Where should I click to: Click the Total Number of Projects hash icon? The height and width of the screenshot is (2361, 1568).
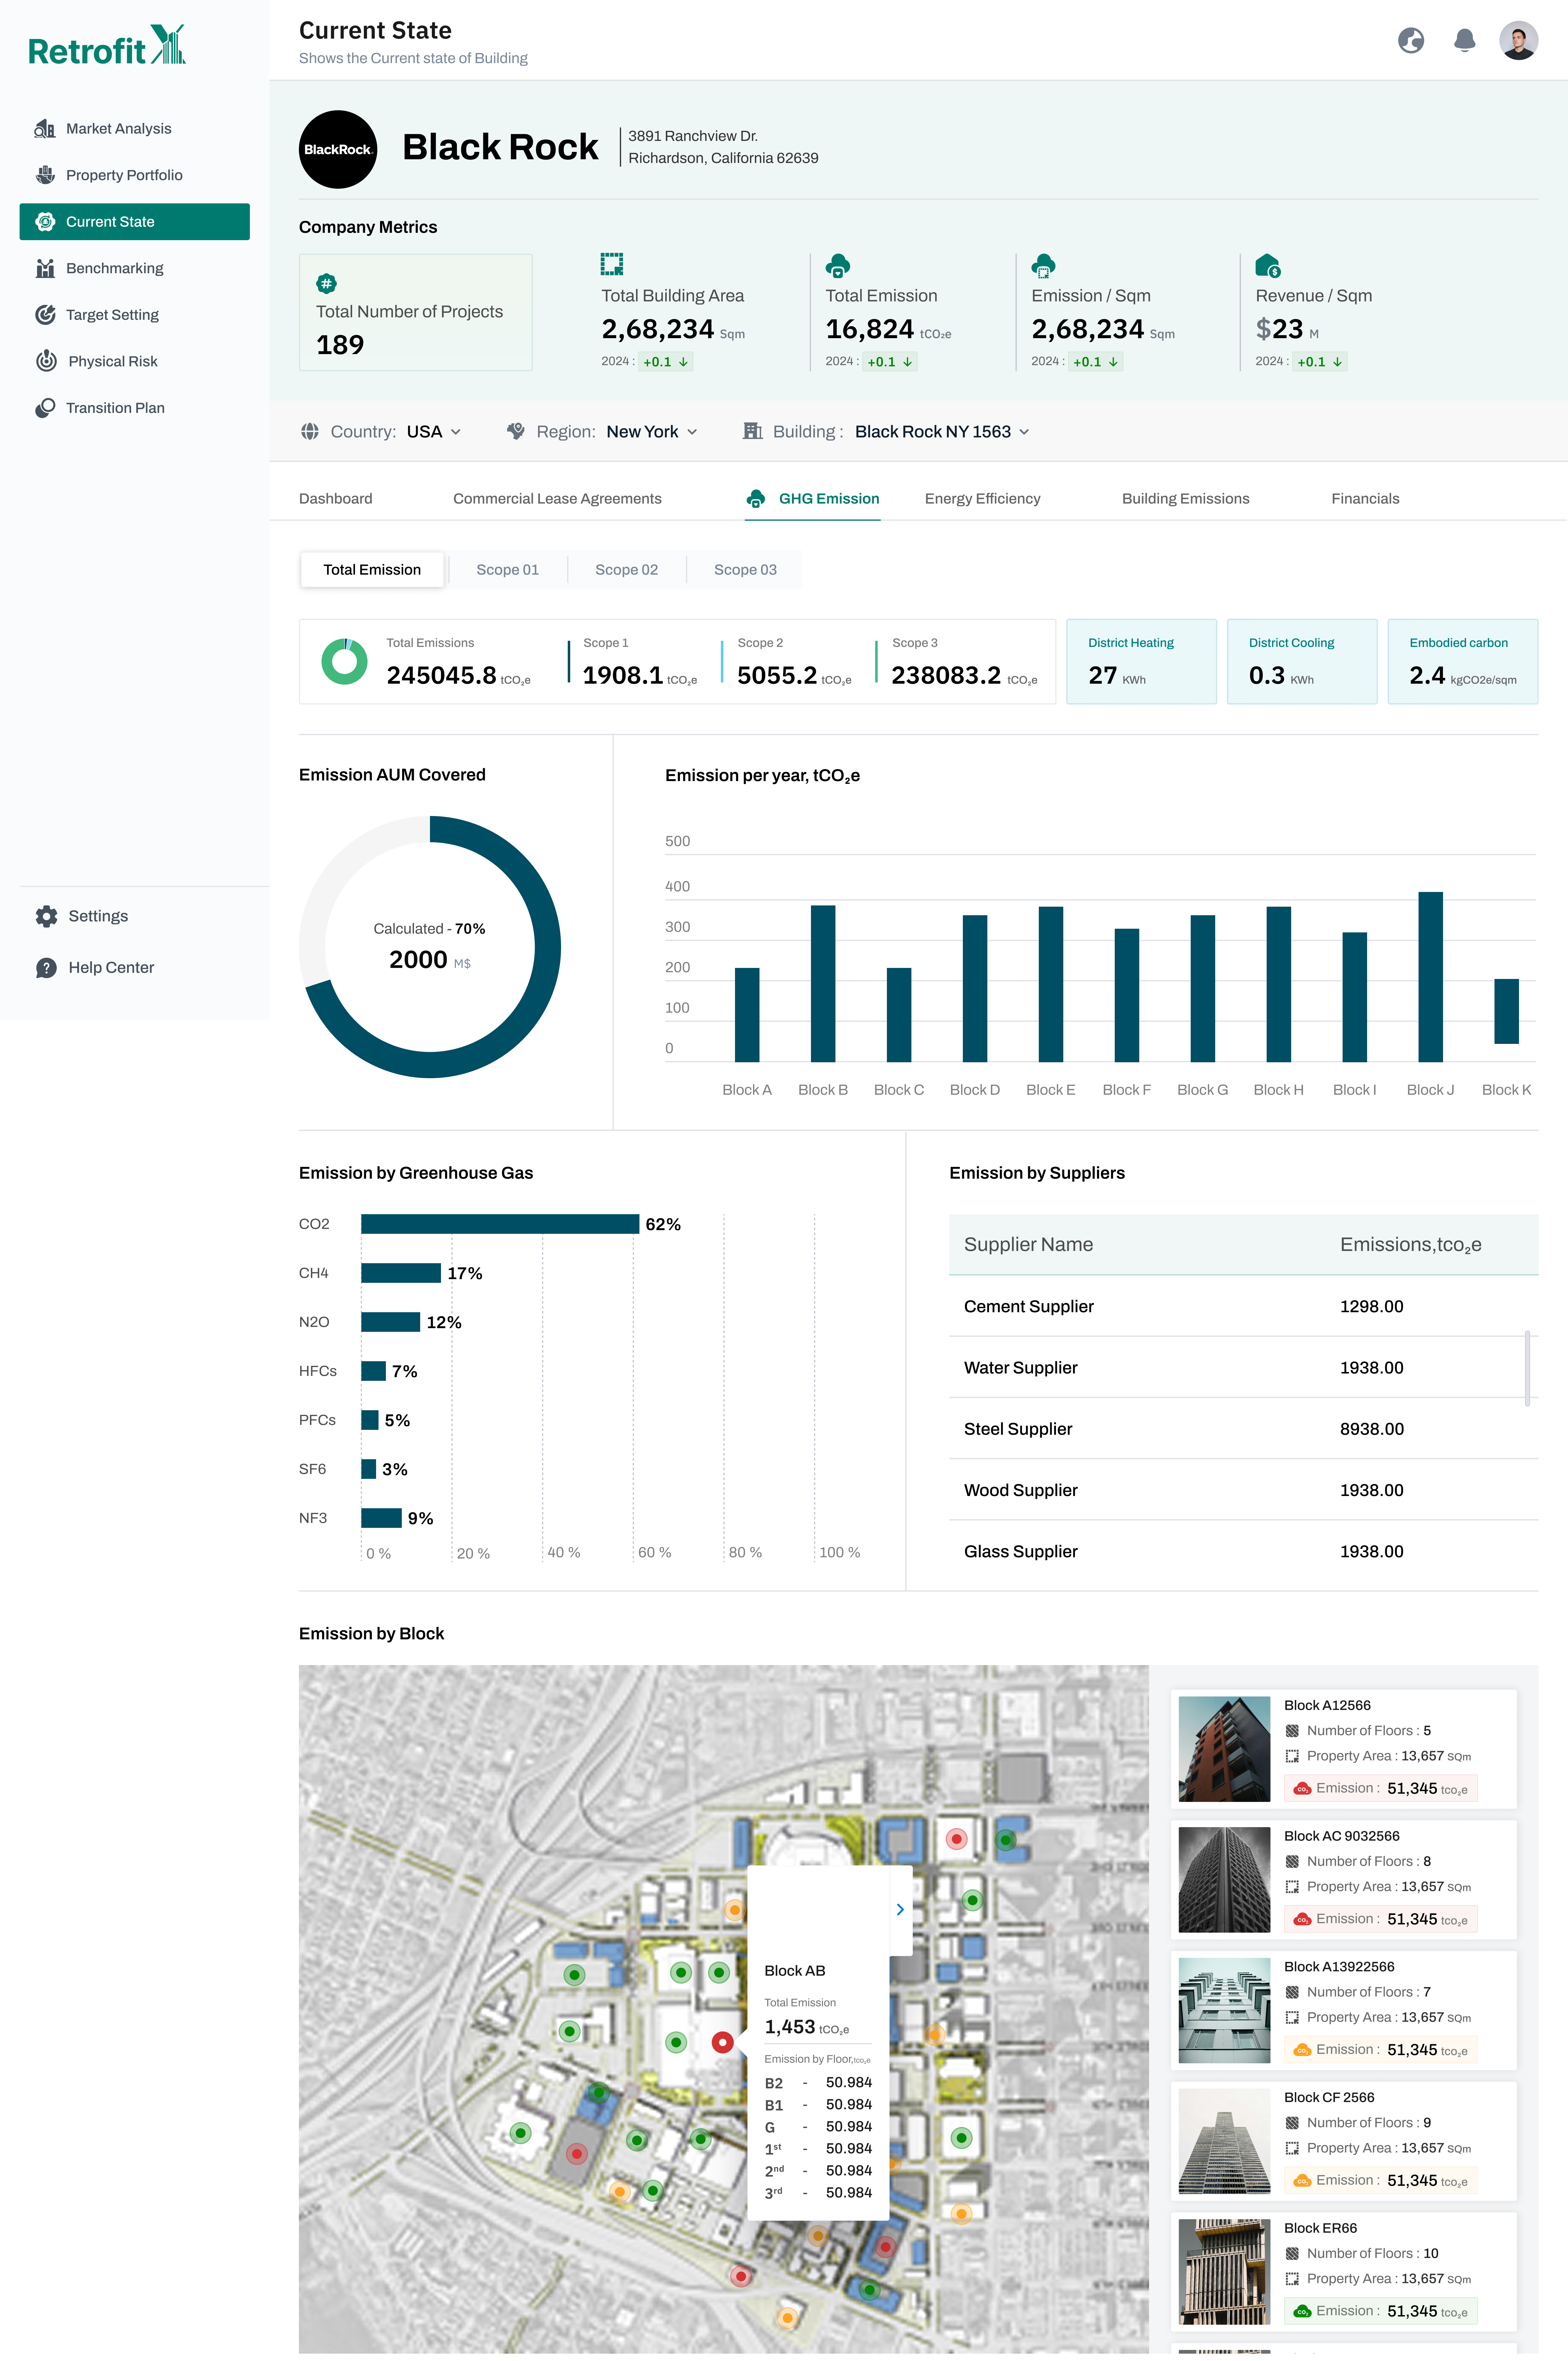coord(326,284)
